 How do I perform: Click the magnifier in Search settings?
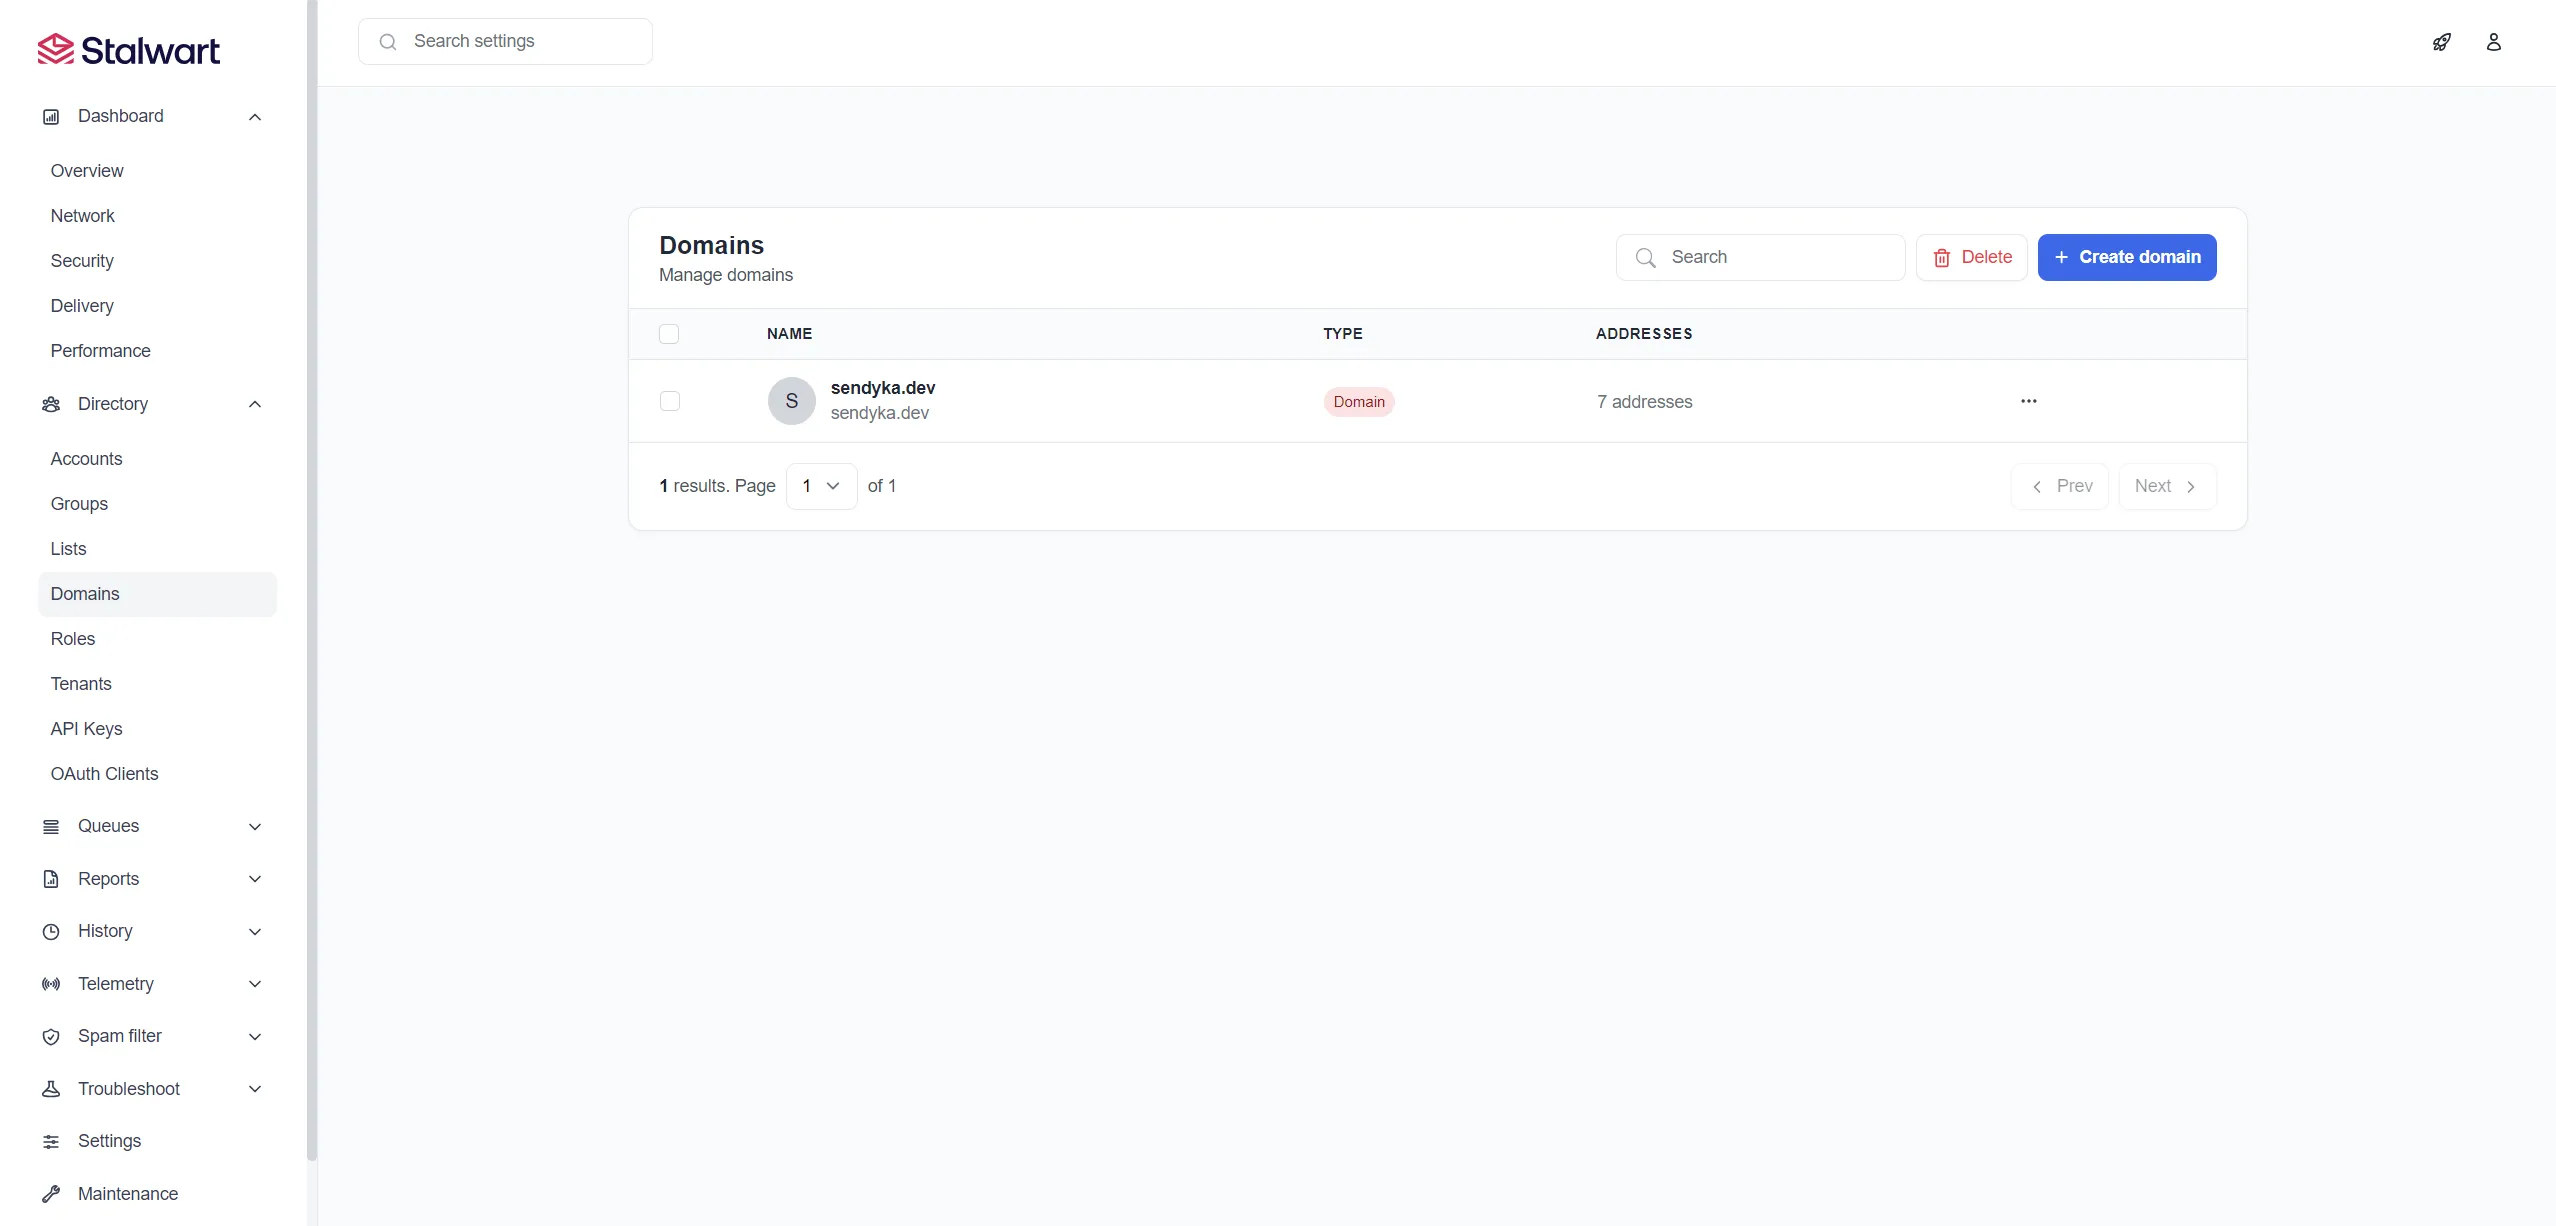pos(389,42)
